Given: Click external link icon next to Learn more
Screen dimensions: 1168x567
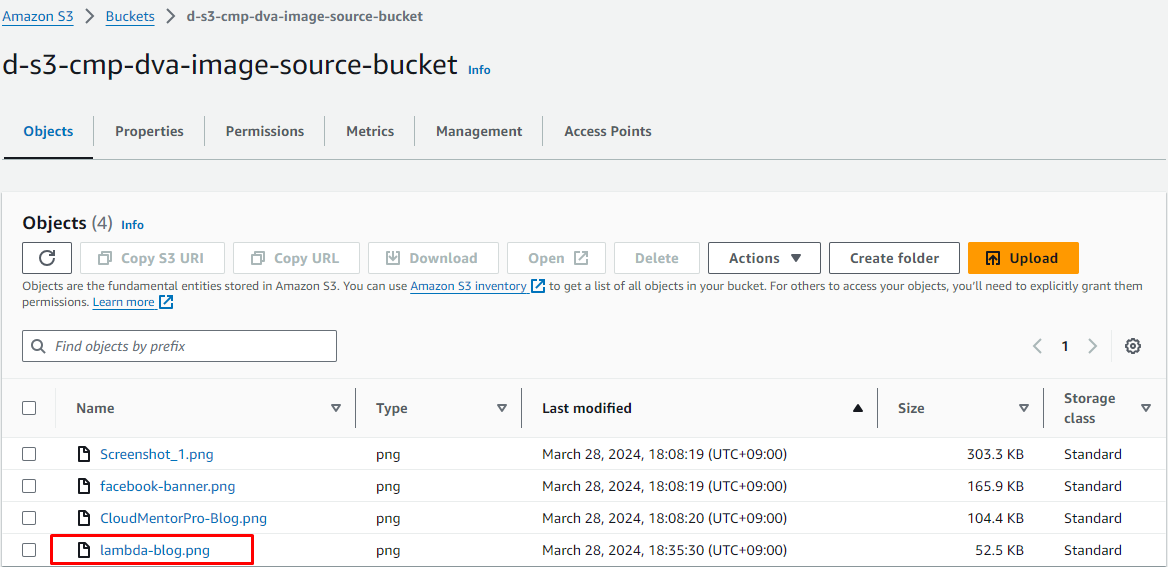Looking at the screenshot, I should pyautogui.click(x=166, y=302).
